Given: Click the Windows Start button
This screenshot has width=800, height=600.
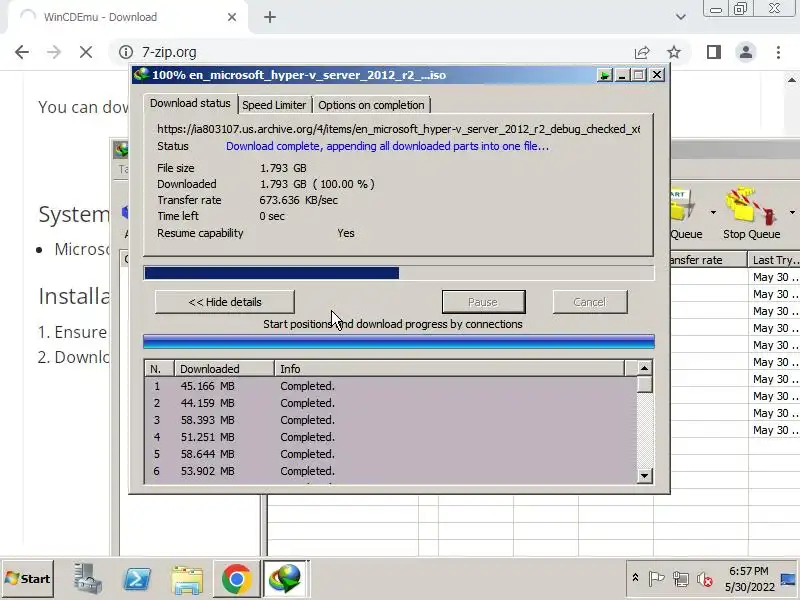Looking at the screenshot, I should 28,579.
